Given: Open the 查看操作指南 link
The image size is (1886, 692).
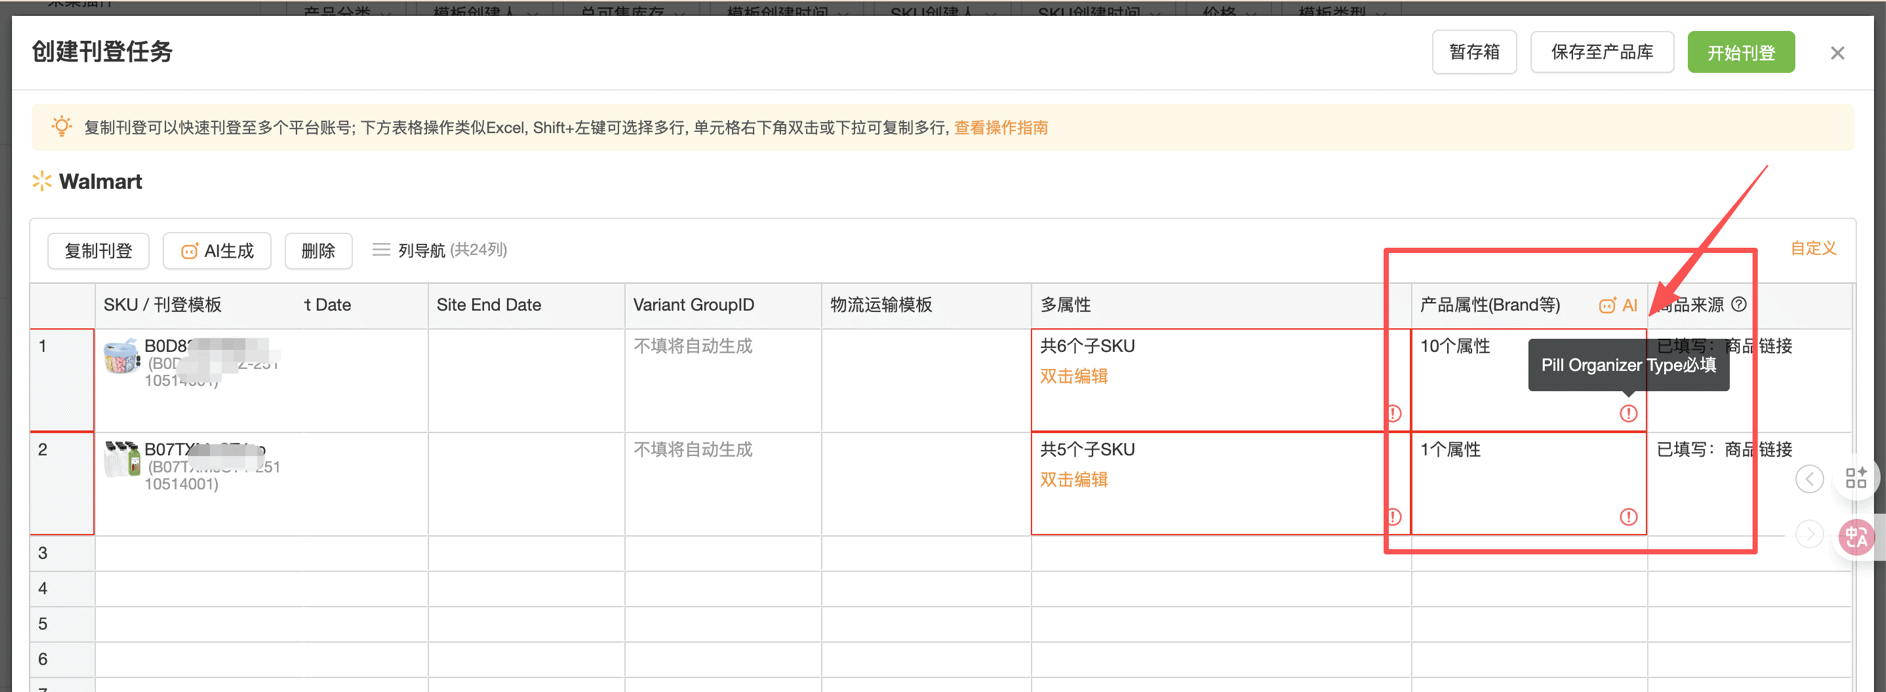Looking at the screenshot, I should tap(1001, 128).
